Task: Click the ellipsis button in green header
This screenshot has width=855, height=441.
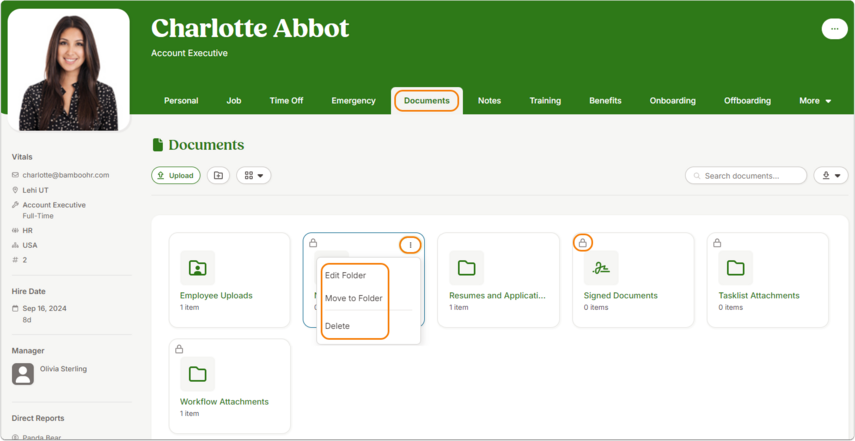Action: tap(834, 29)
